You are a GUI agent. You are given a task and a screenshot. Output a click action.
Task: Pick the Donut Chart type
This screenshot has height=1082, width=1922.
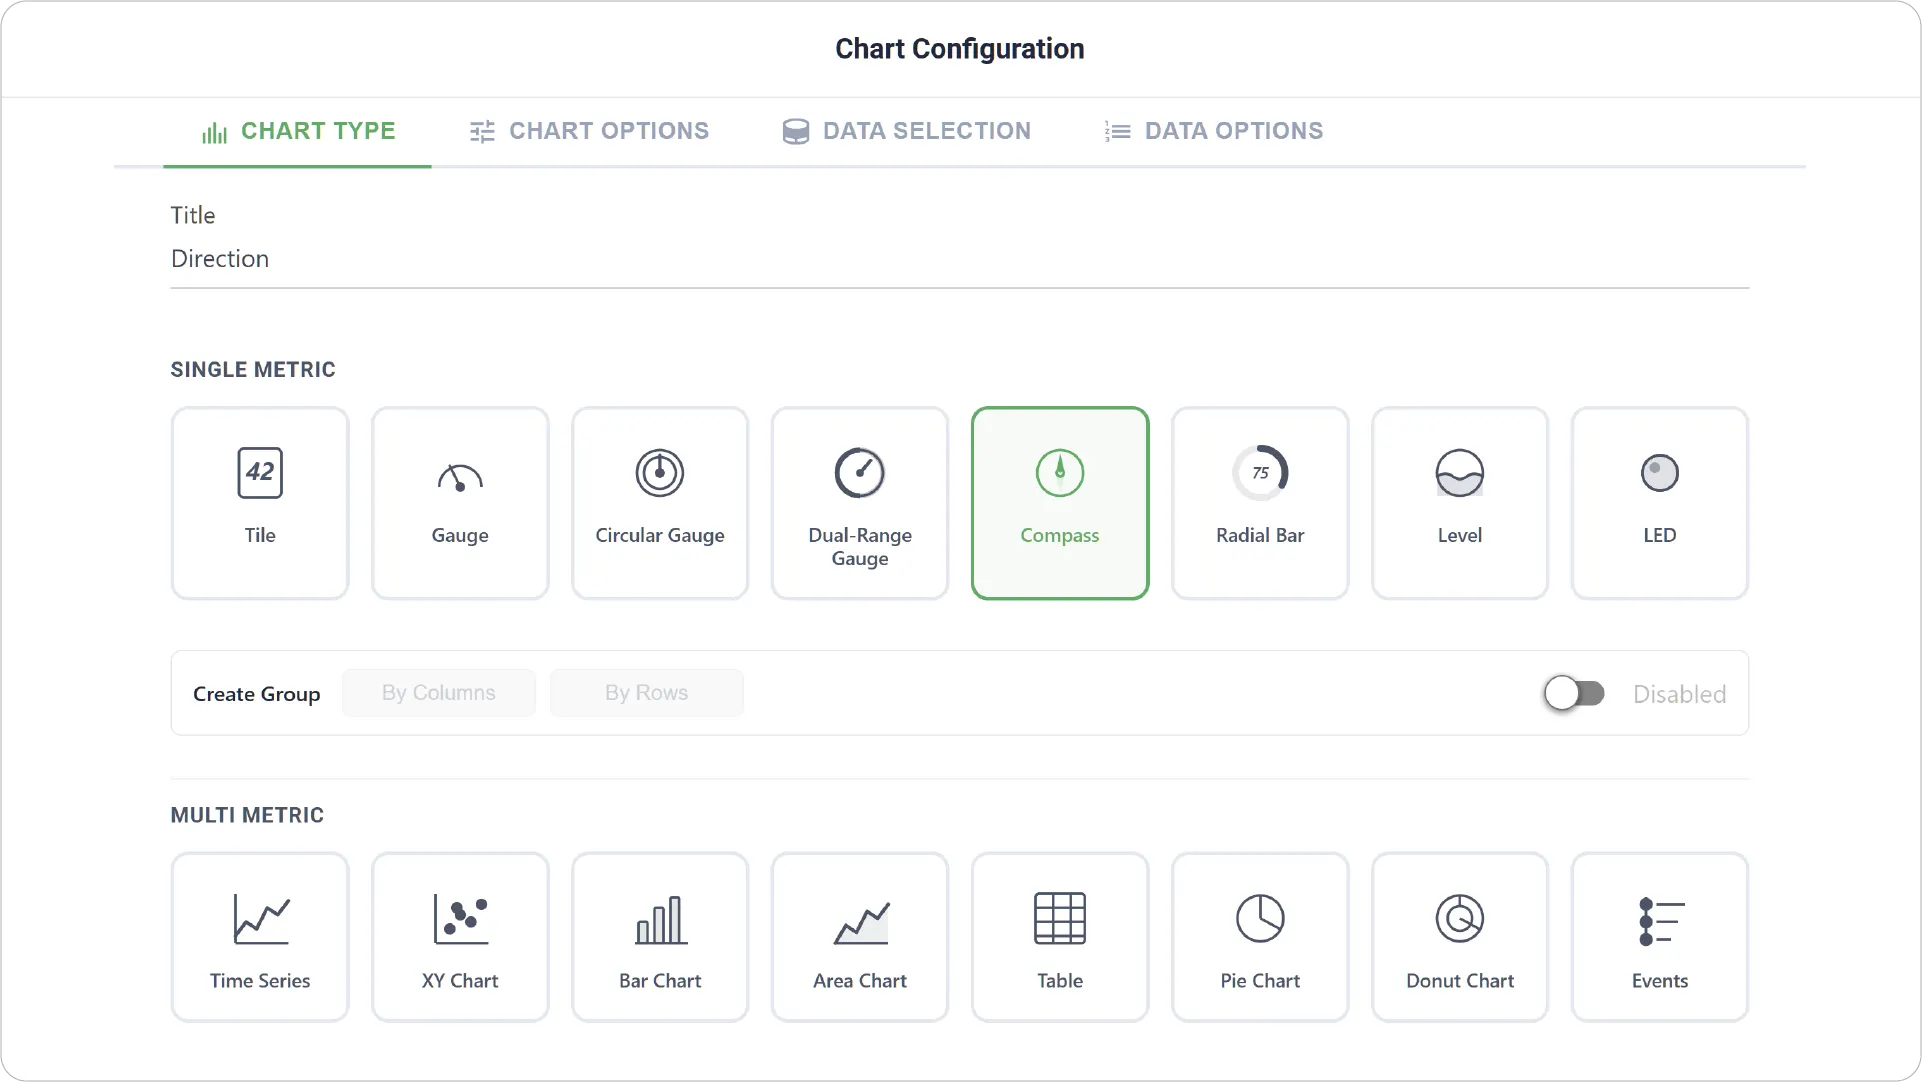click(x=1460, y=937)
